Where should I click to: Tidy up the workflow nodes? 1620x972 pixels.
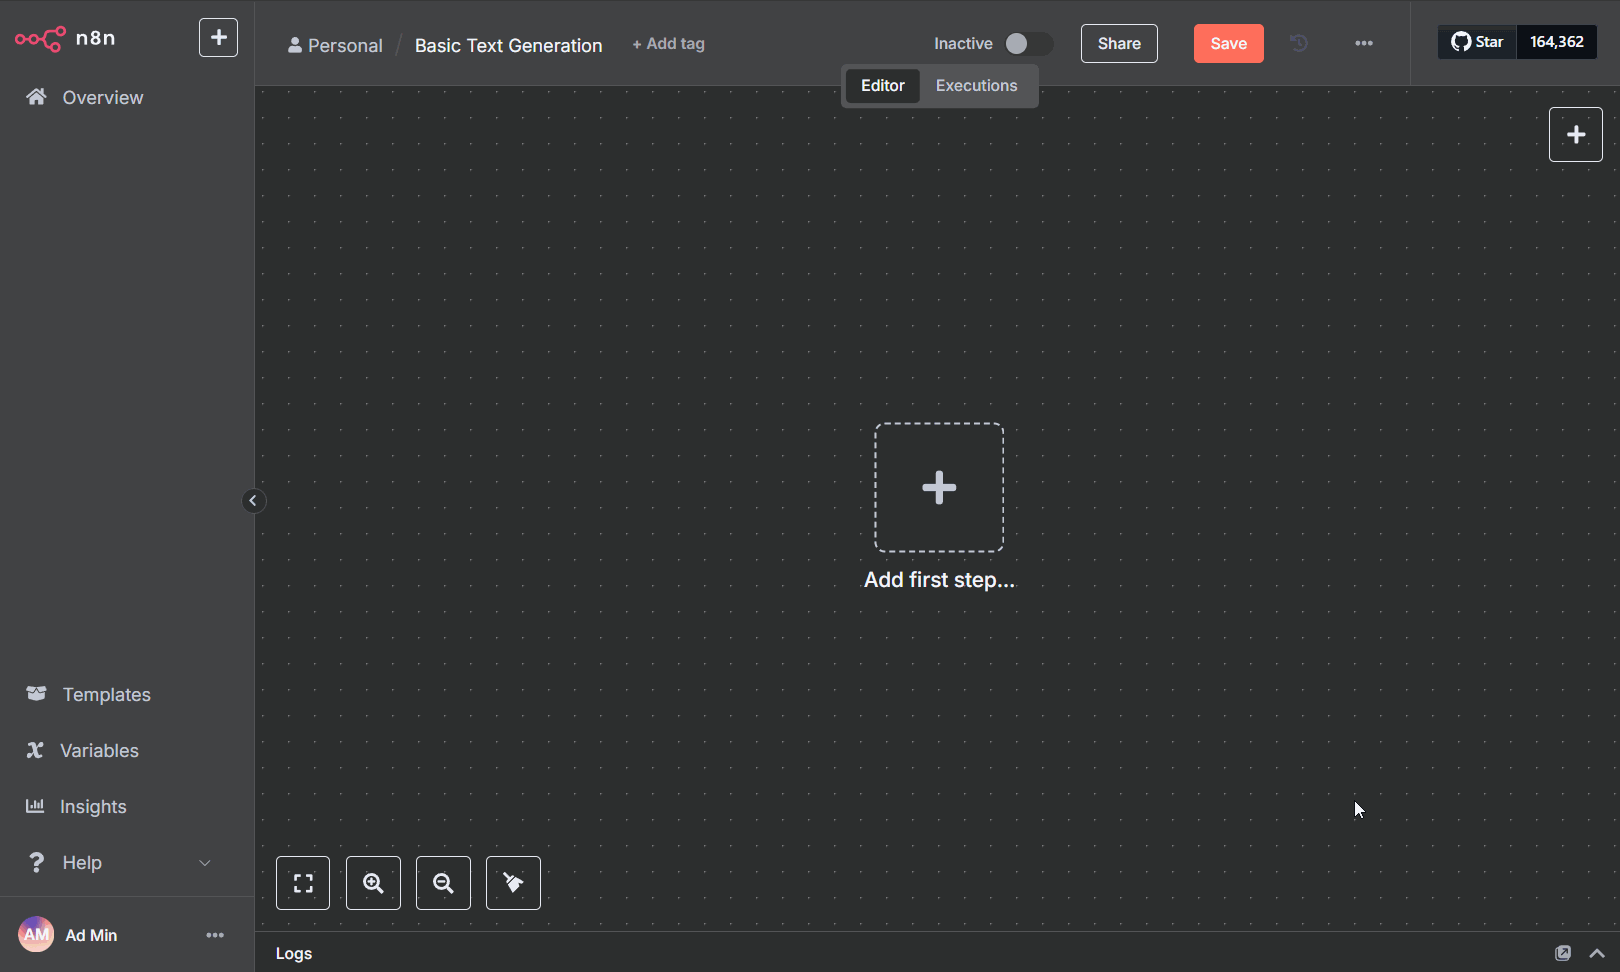point(513,883)
